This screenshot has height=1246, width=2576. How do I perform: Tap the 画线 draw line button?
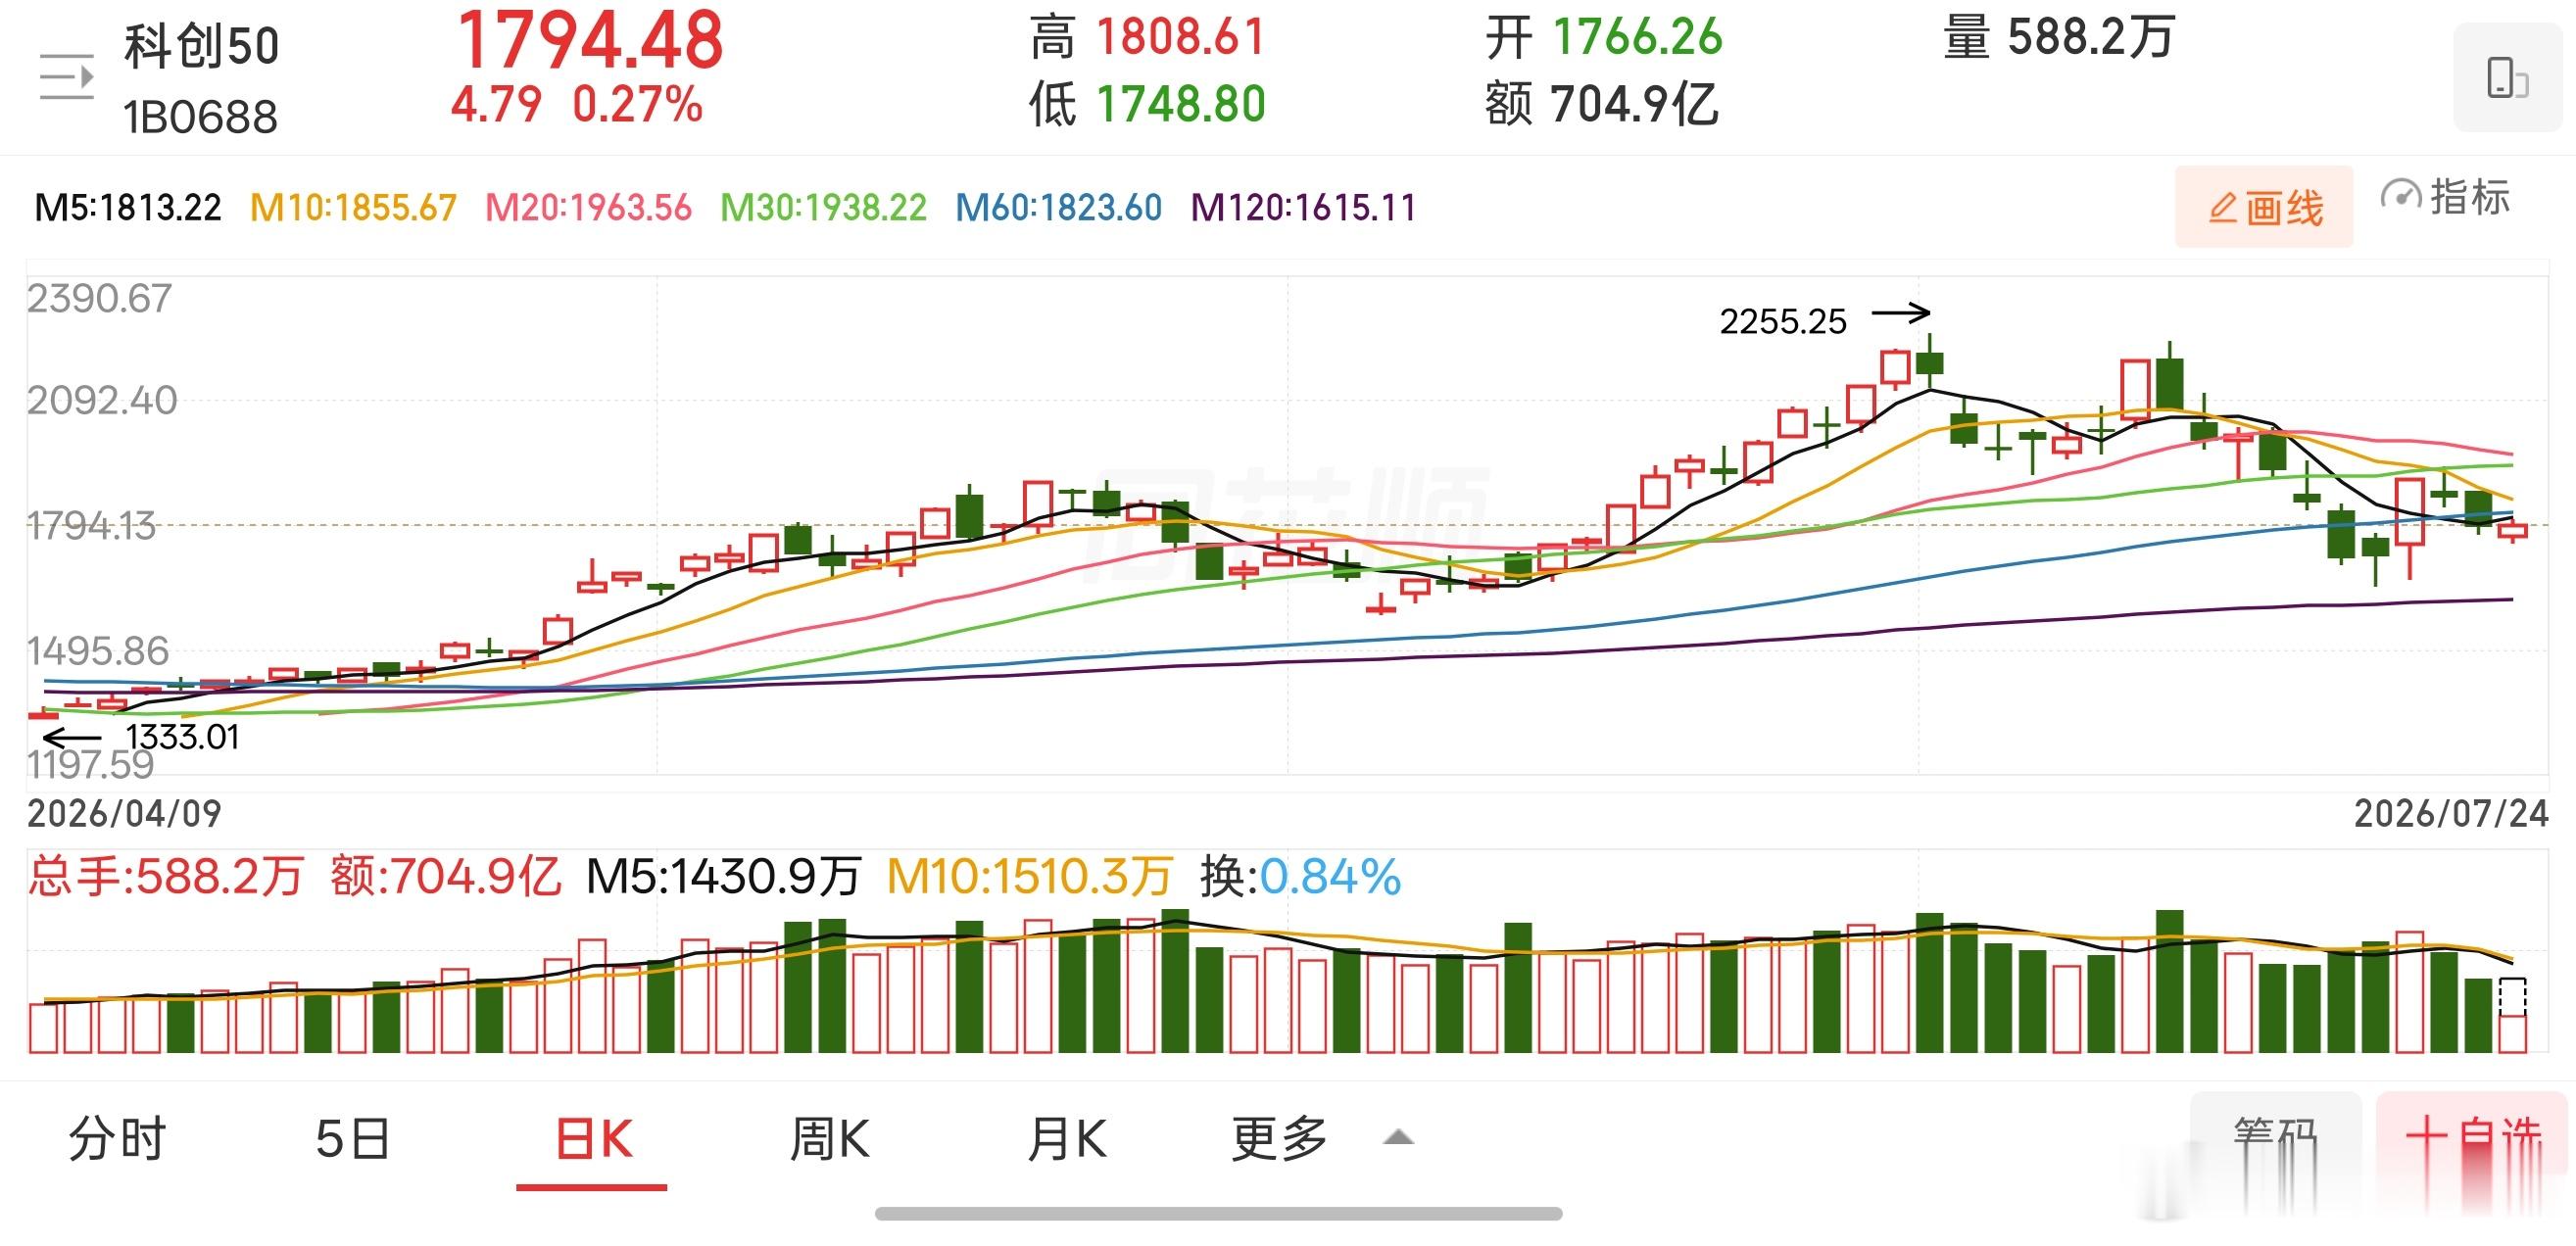point(2264,207)
